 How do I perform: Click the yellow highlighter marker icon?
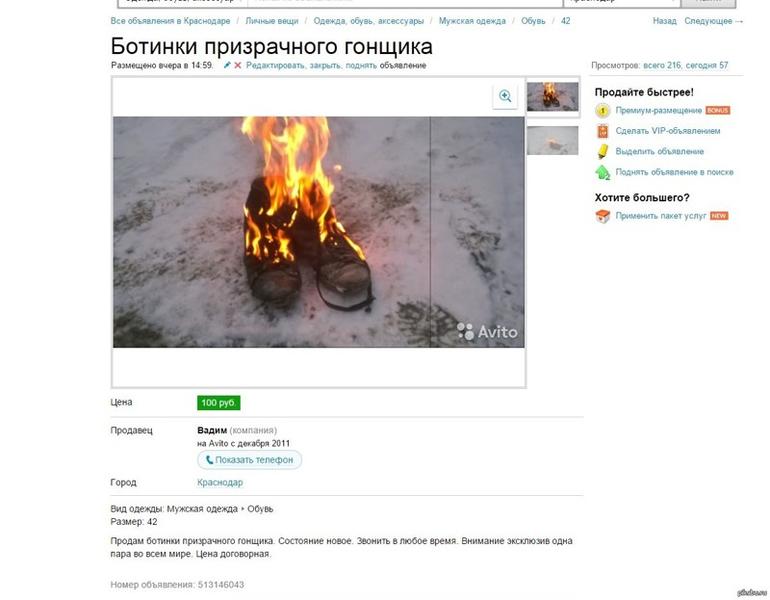[603, 151]
